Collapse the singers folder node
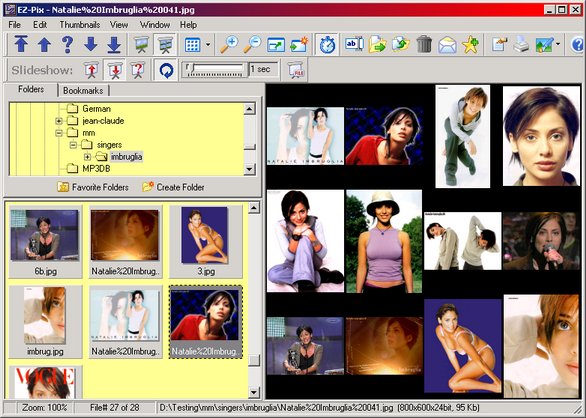Viewport: 586px width, 418px height. click(x=73, y=145)
